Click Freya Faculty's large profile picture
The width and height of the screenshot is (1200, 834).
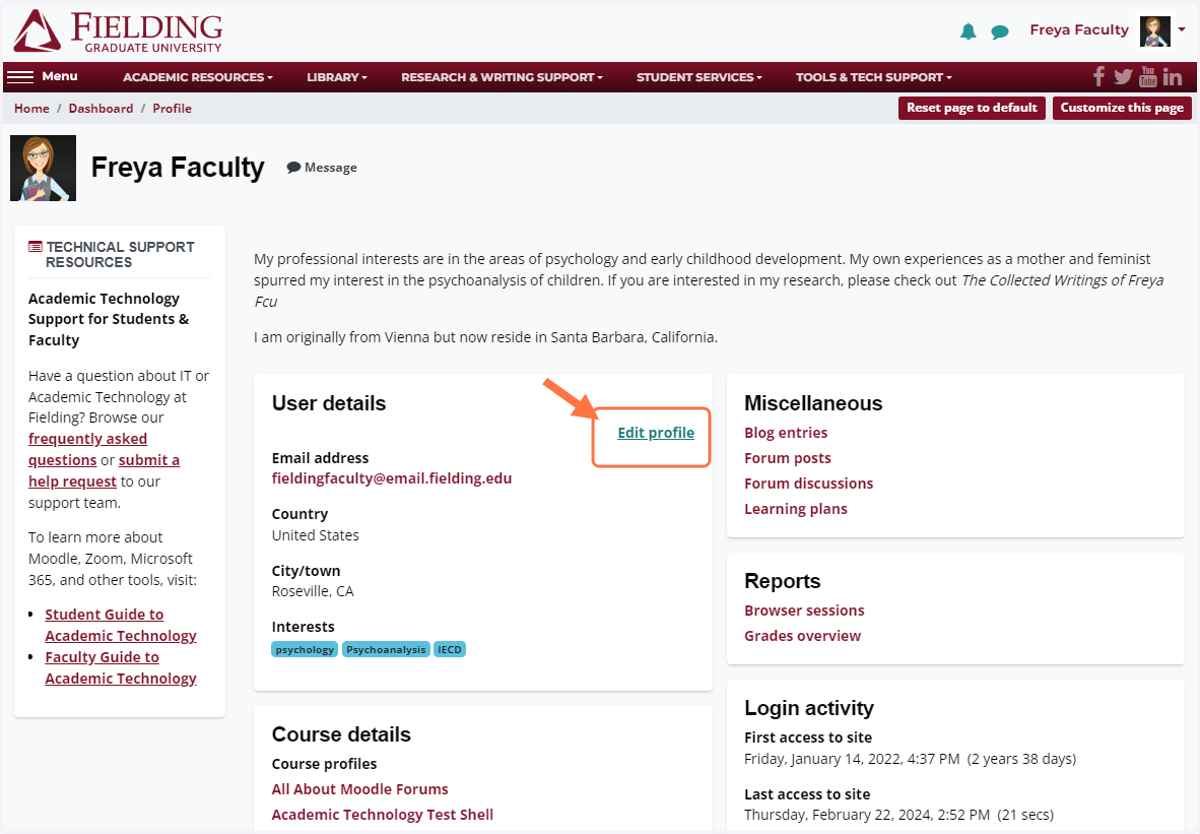coord(43,168)
